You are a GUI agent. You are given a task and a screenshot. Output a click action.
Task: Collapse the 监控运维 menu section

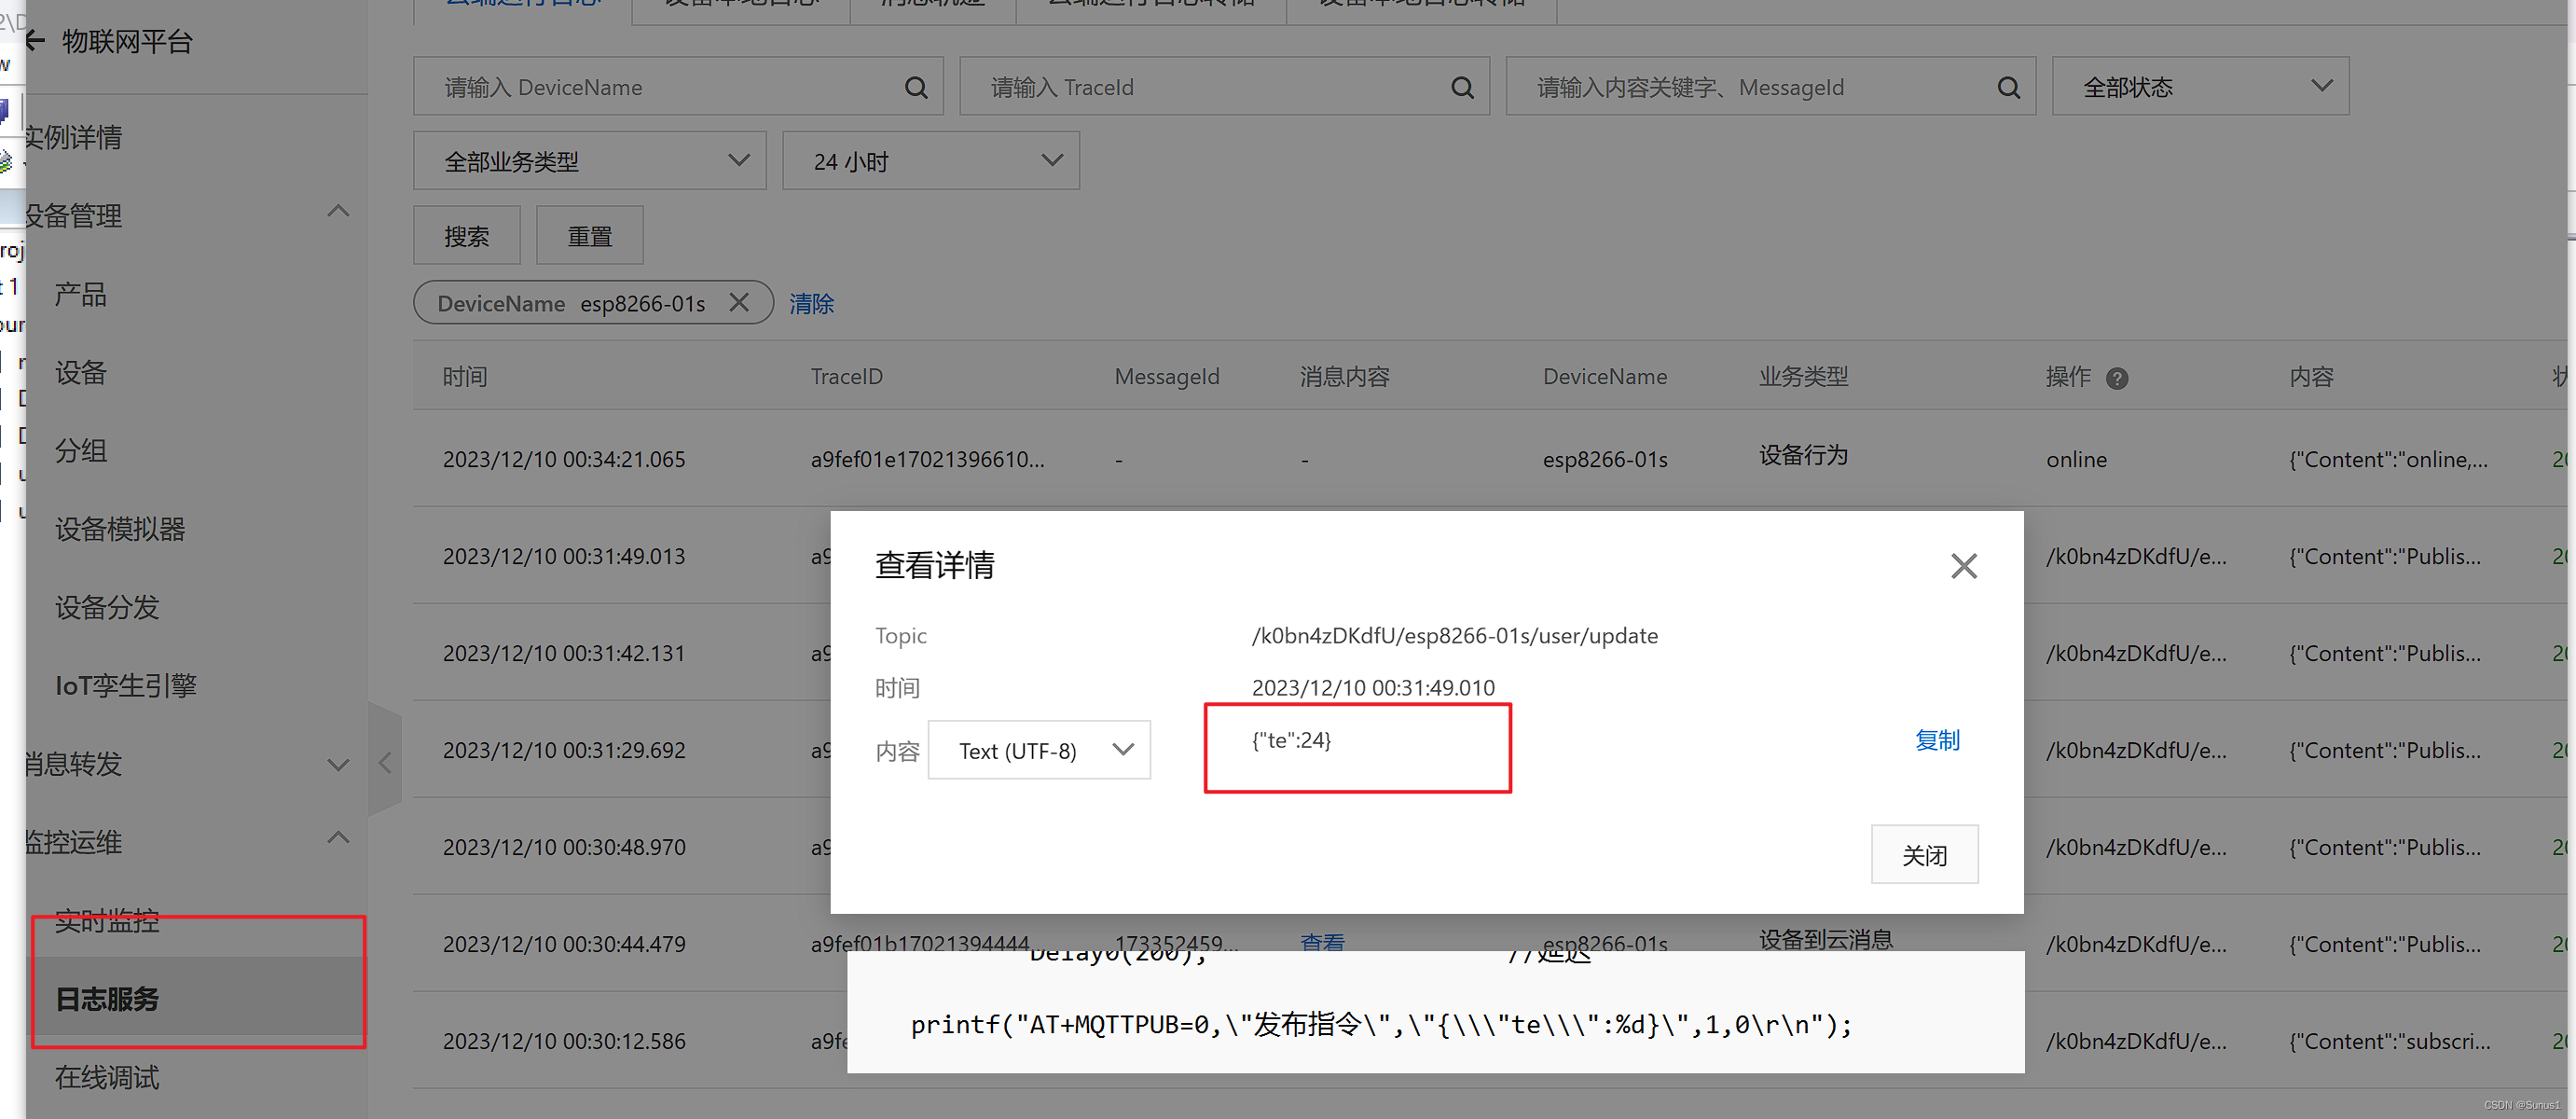point(338,837)
